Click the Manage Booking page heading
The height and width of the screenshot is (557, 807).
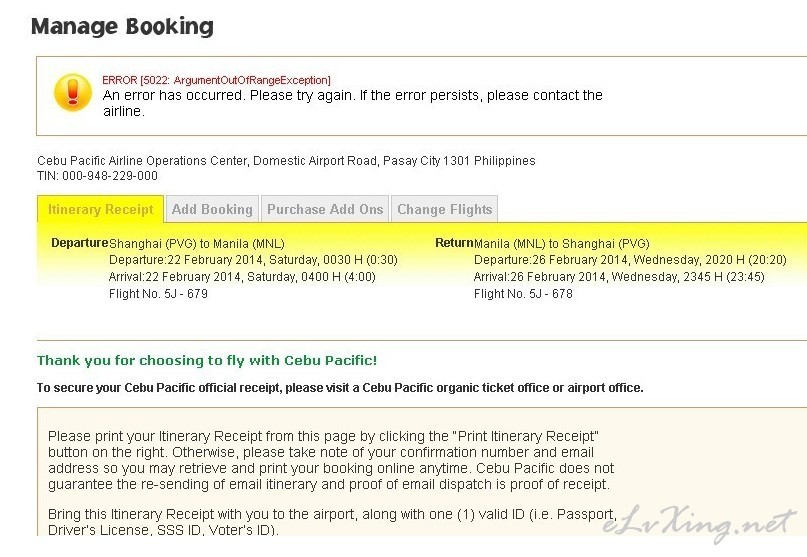tap(122, 26)
